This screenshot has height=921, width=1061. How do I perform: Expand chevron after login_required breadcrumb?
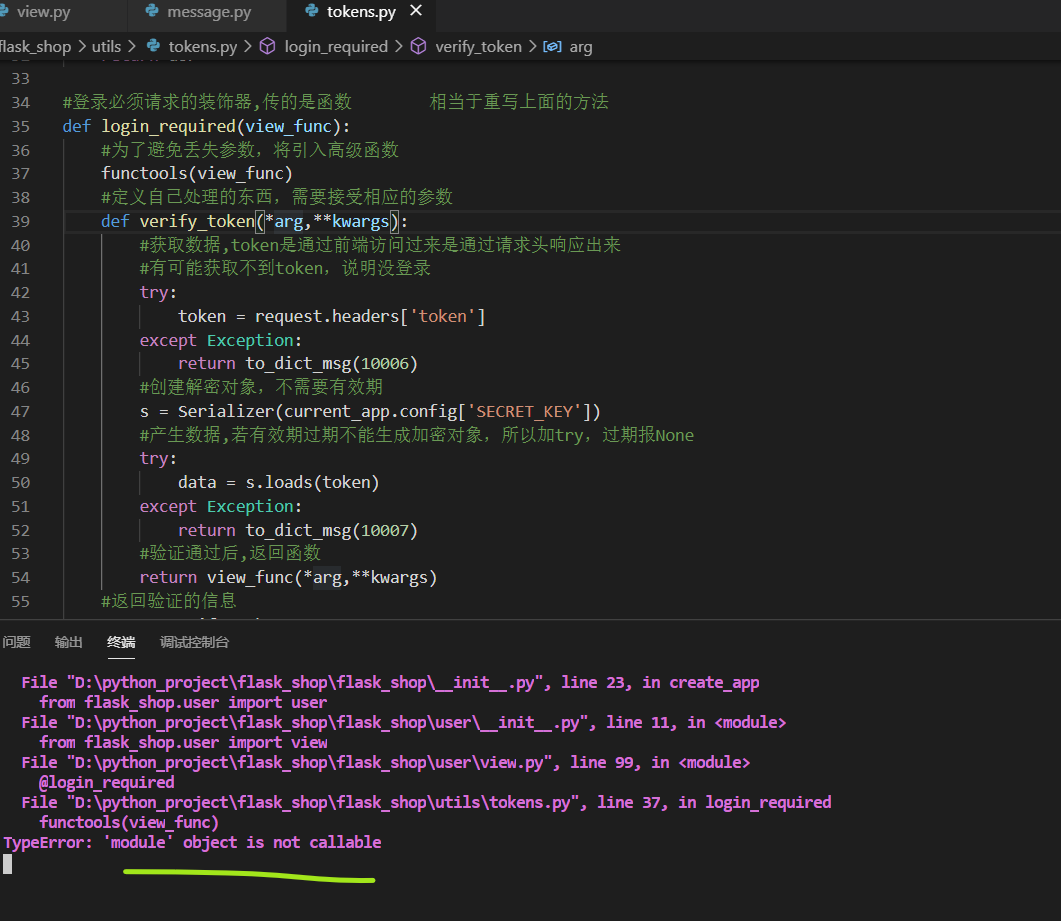pos(399,46)
